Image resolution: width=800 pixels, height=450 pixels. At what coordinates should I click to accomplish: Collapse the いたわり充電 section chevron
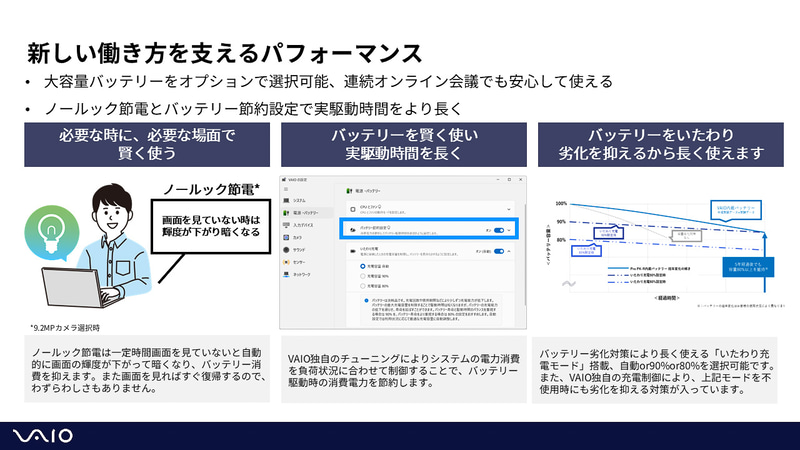click(509, 251)
